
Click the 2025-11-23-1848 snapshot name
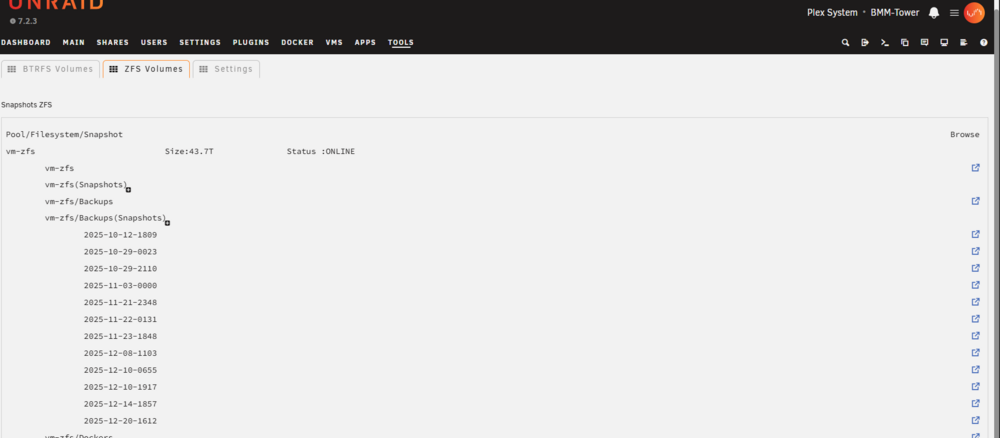pos(121,336)
